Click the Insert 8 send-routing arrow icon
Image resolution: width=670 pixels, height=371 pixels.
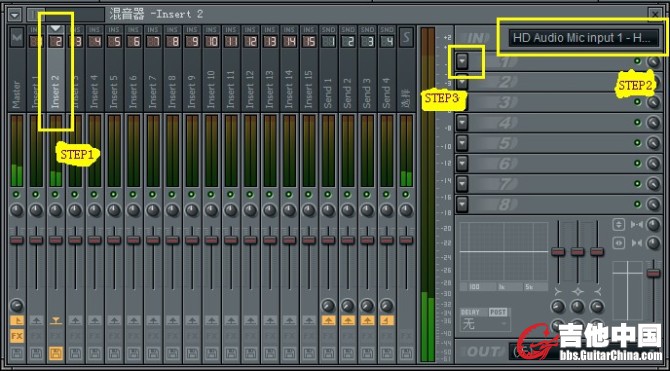(x=173, y=321)
